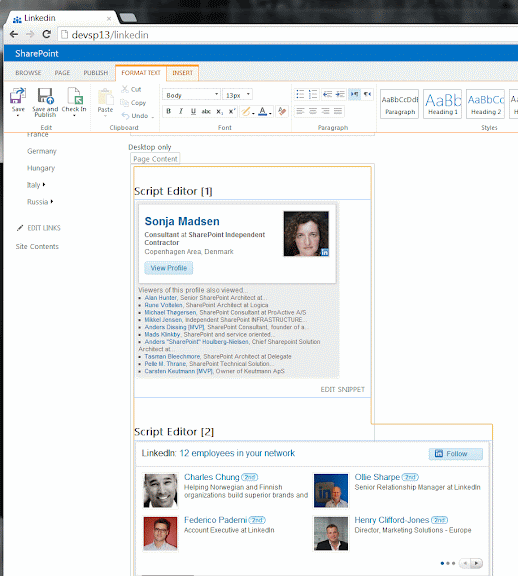This screenshot has width=518, height=576.
Task: Open Germany in the left navigation
Action: coord(42,151)
